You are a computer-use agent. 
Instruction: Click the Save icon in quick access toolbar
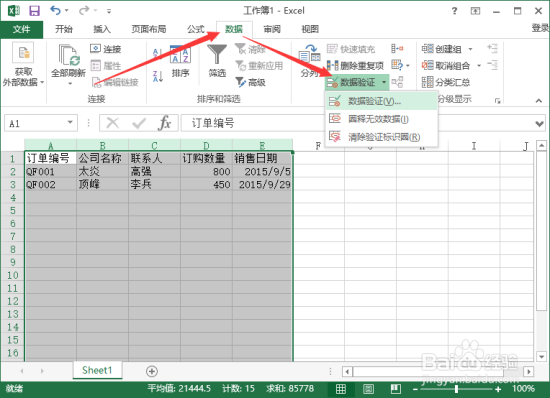pyautogui.click(x=34, y=11)
